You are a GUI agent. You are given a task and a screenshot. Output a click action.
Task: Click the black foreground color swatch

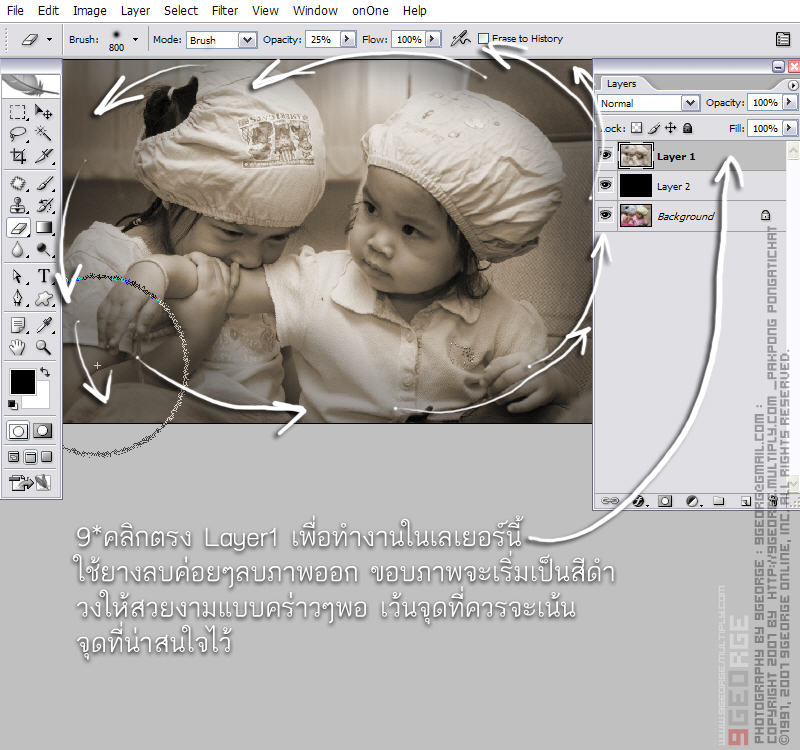[21, 381]
